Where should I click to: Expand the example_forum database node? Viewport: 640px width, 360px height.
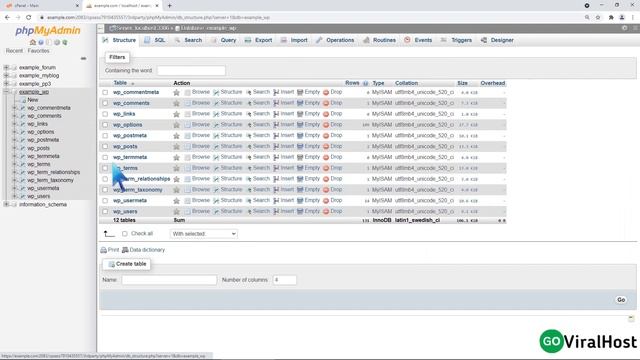point(6,67)
